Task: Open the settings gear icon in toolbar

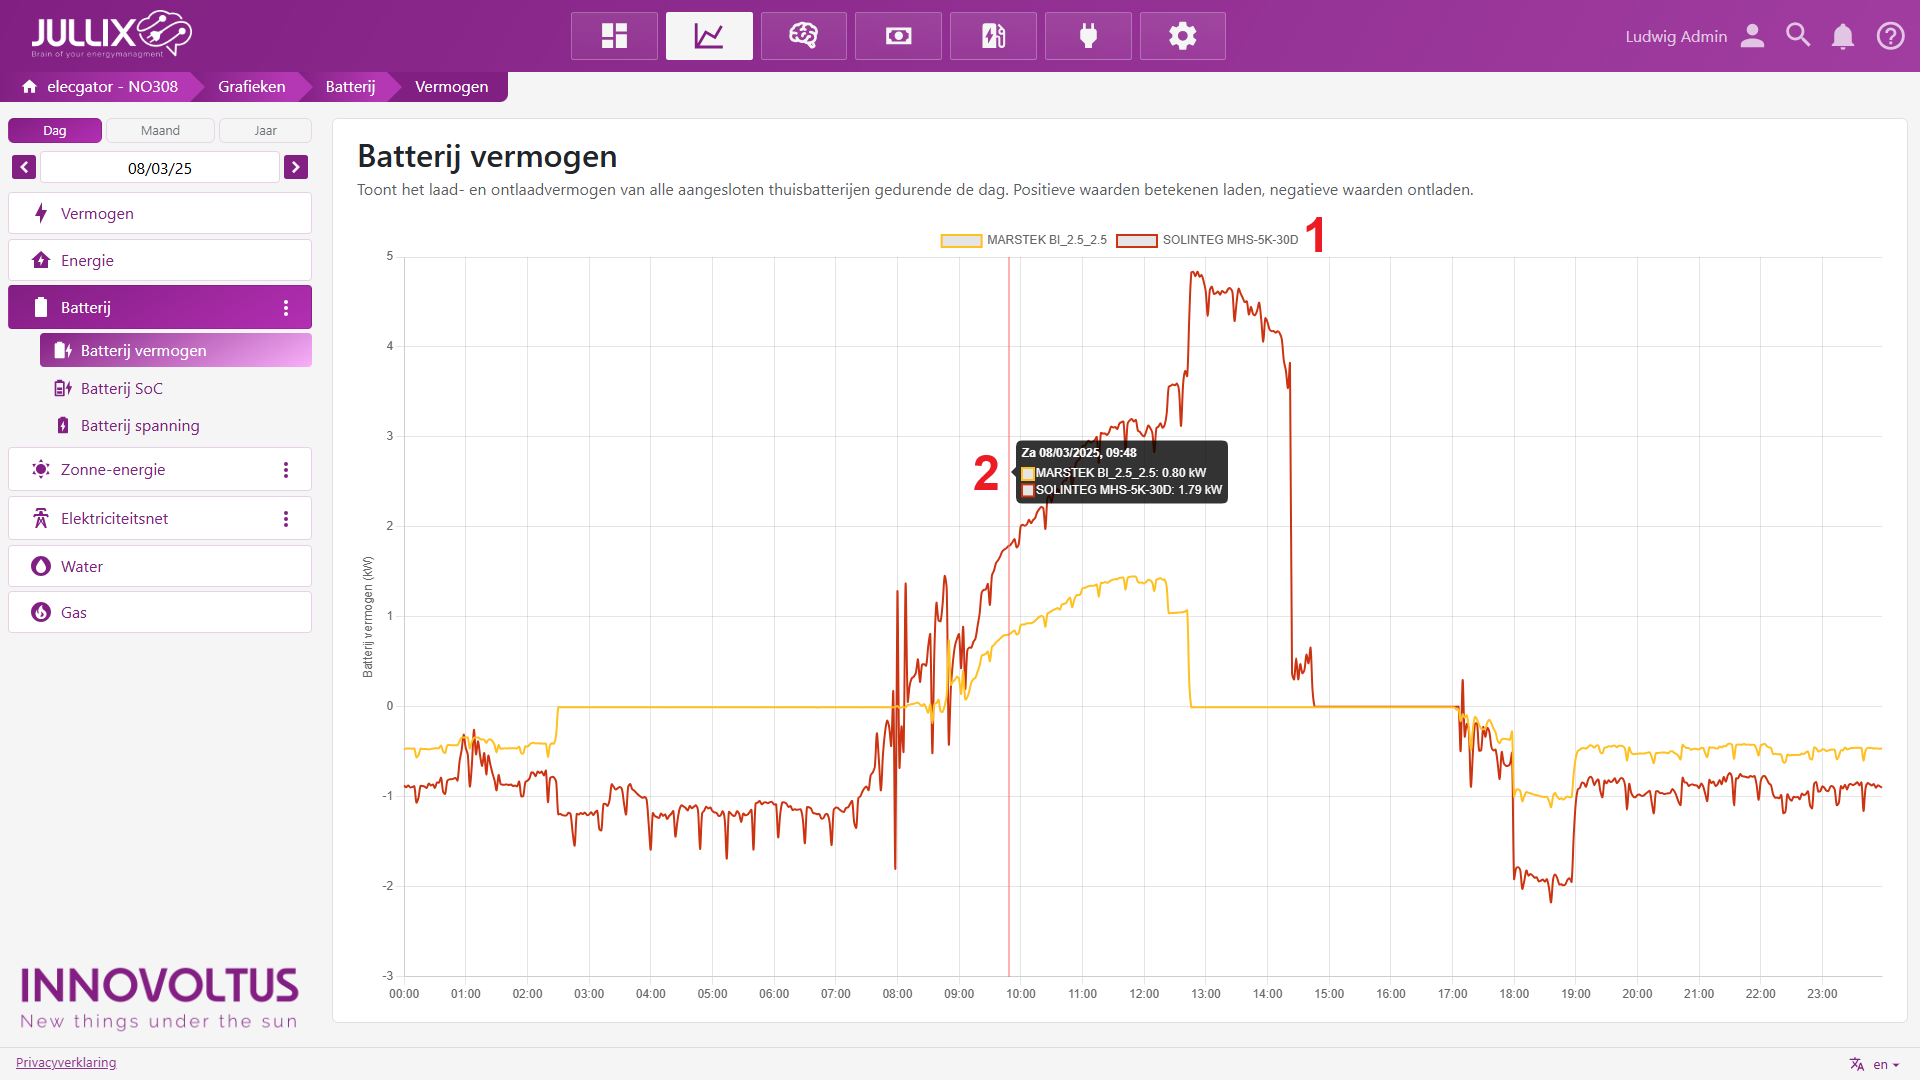Action: (x=1182, y=36)
